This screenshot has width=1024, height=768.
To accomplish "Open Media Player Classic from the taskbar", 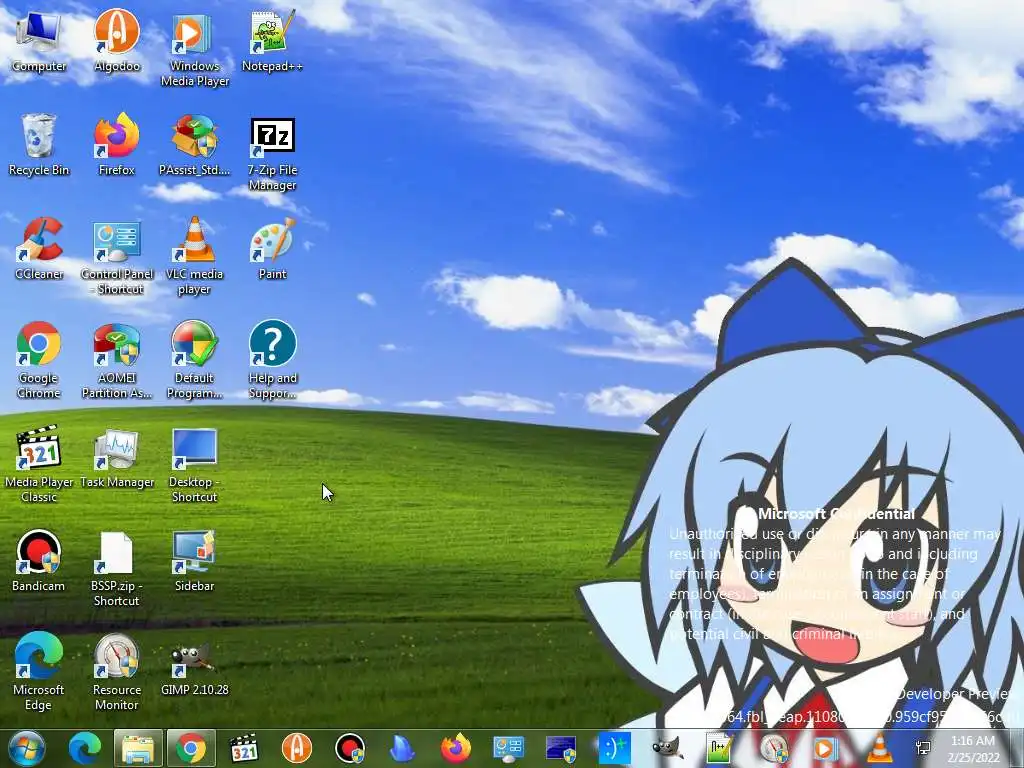I will [x=244, y=748].
